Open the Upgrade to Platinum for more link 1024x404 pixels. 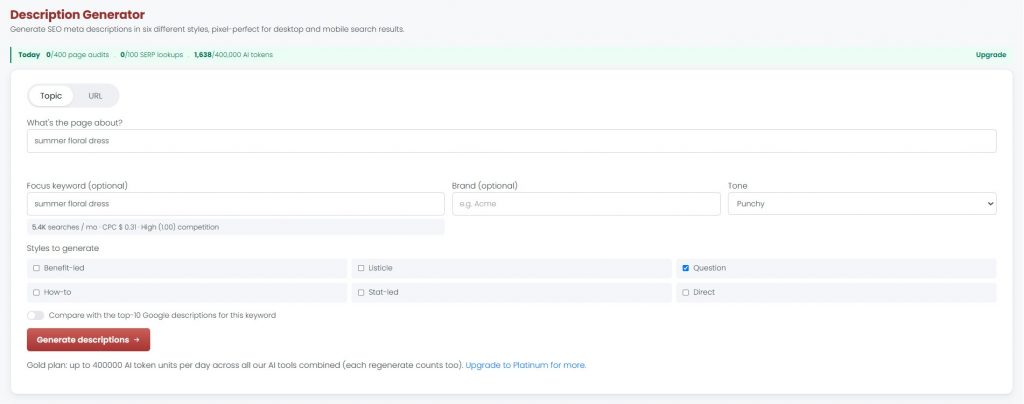tap(526, 365)
